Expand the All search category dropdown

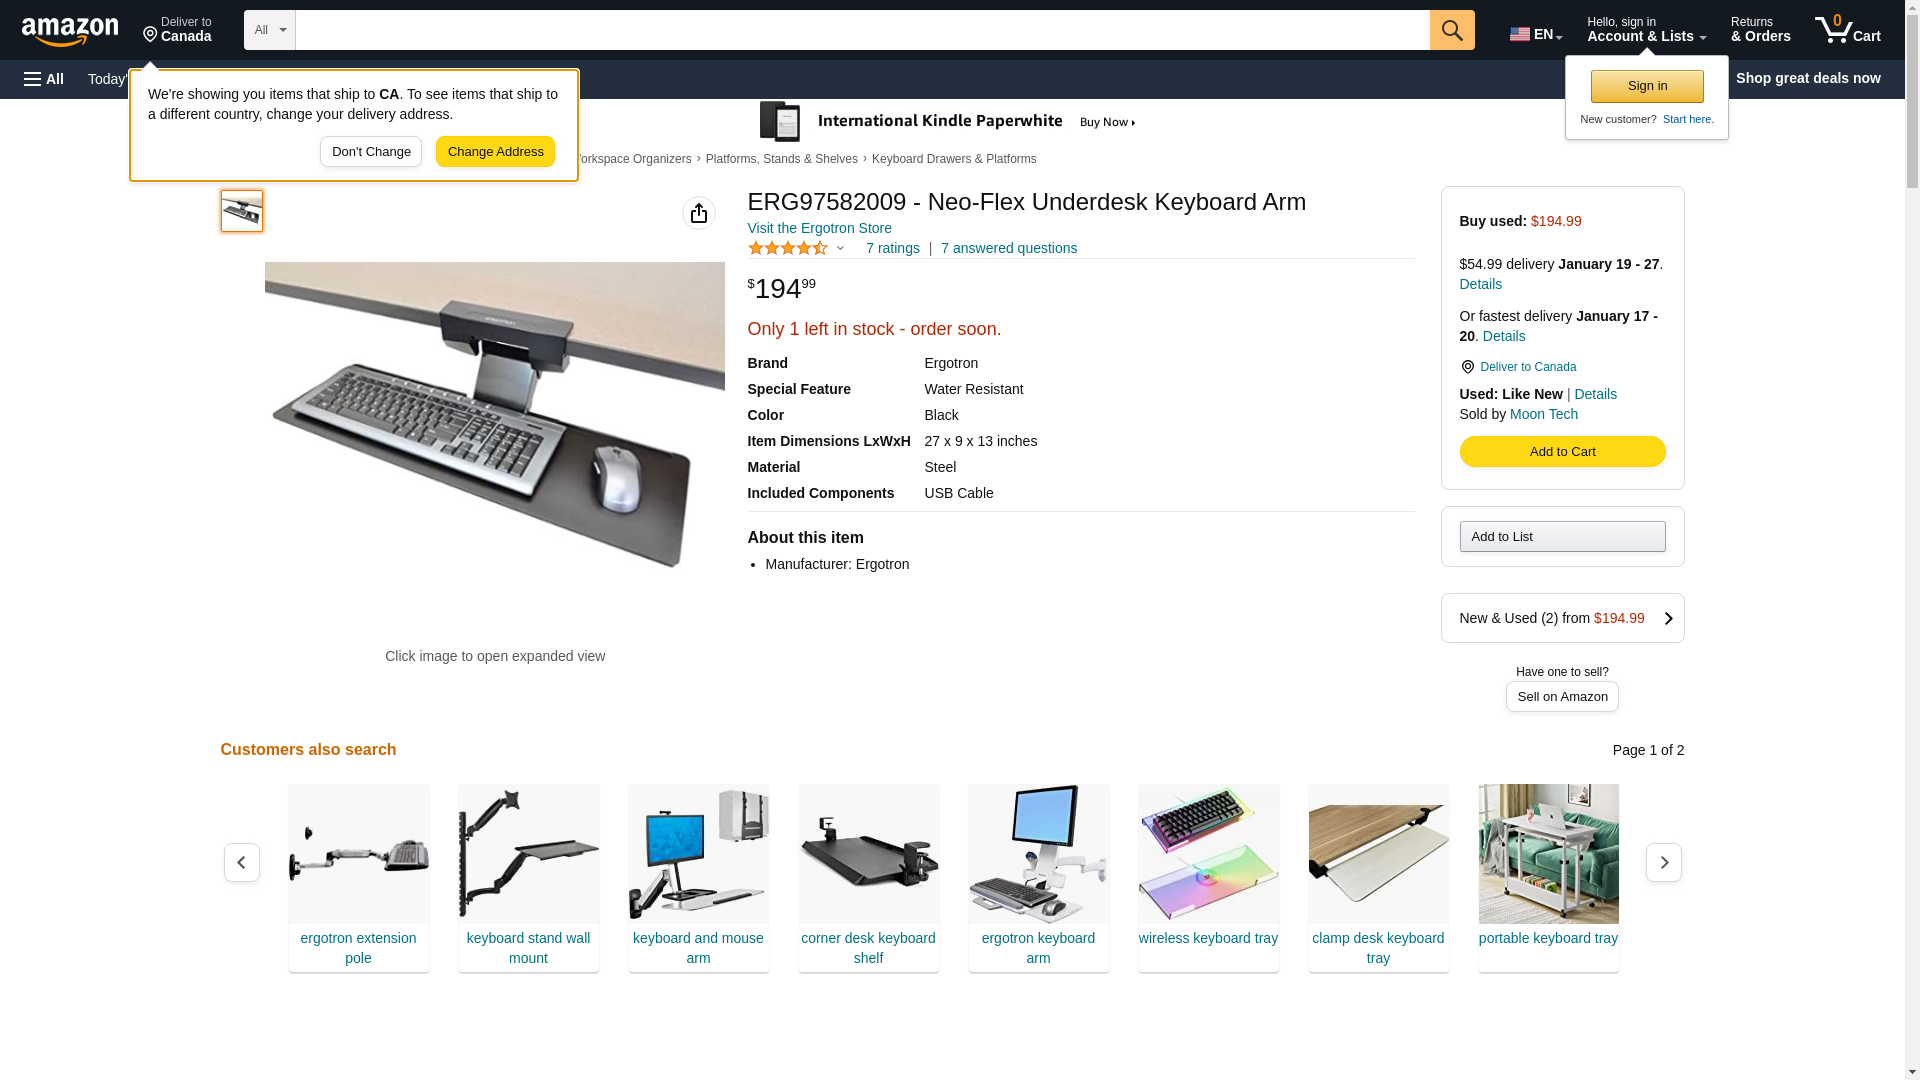[x=270, y=30]
